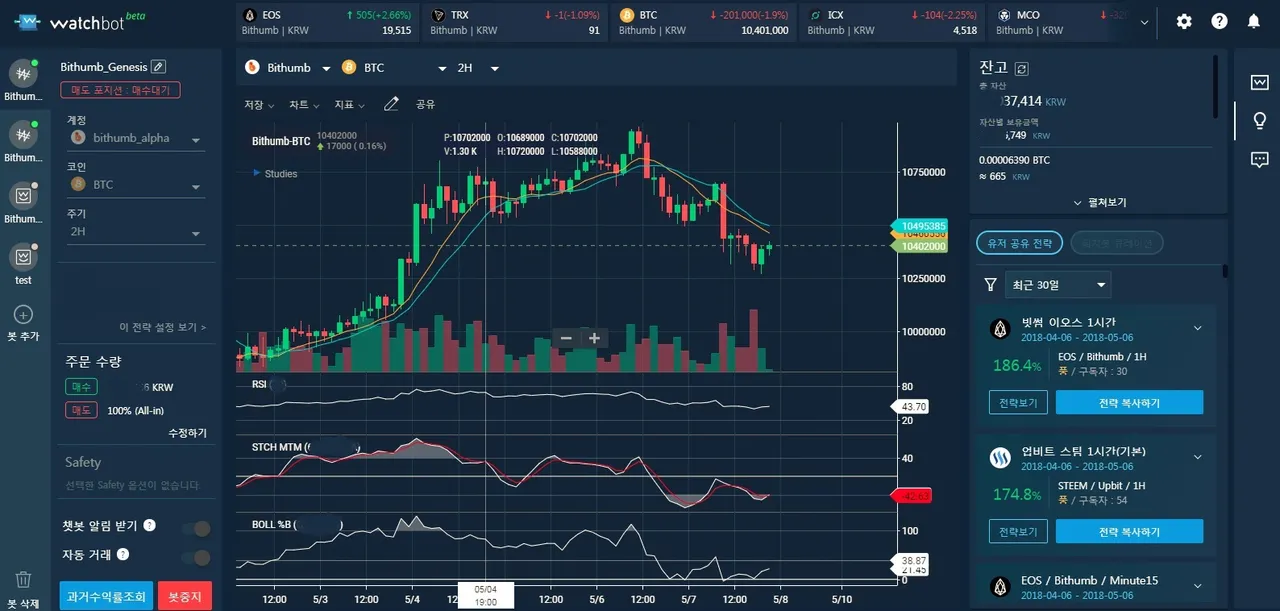Image resolution: width=1280 pixels, height=611 pixels.
Task: Click the watchbot beta logo
Action: coord(78,20)
